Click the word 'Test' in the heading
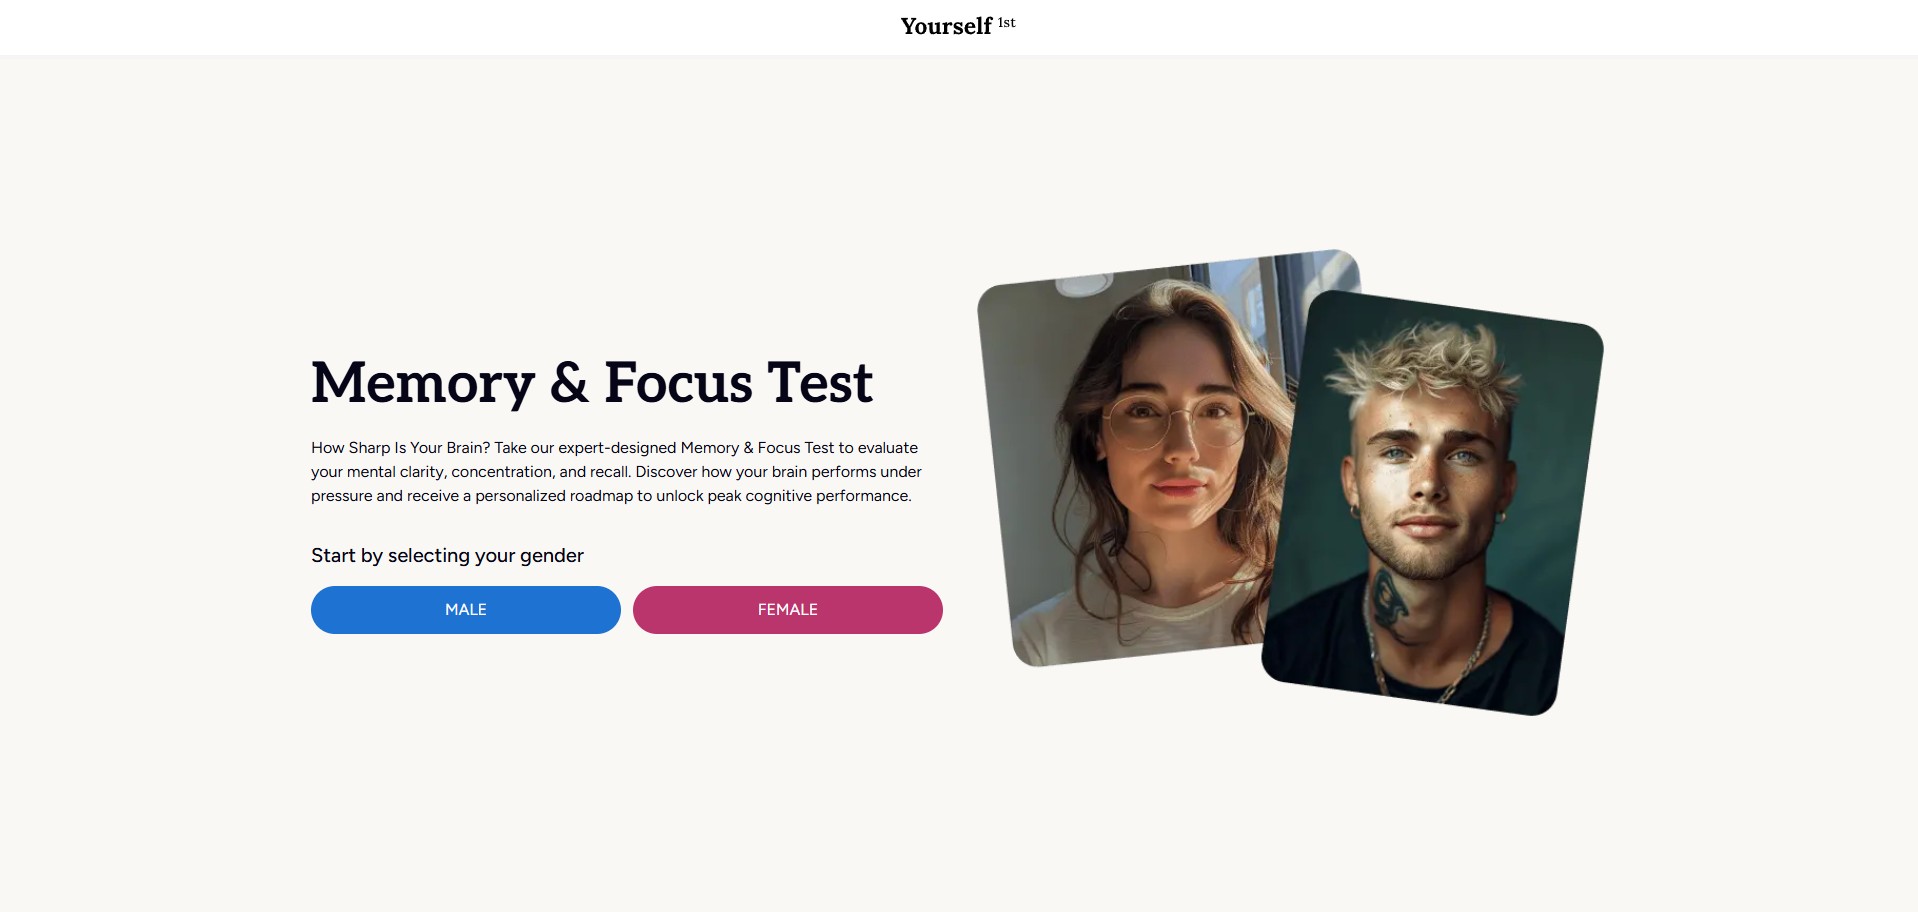Viewport: 1918px width, 912px height. (x=820, y=382)
